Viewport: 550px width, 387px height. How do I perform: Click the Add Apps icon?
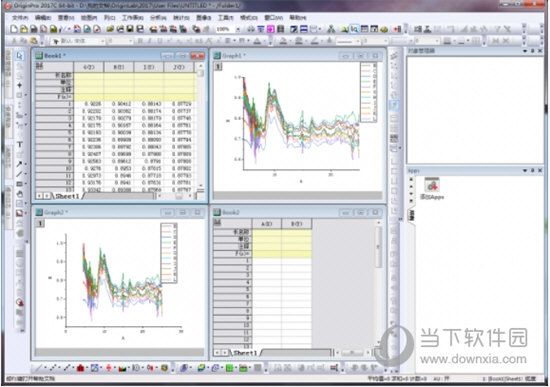432,185
